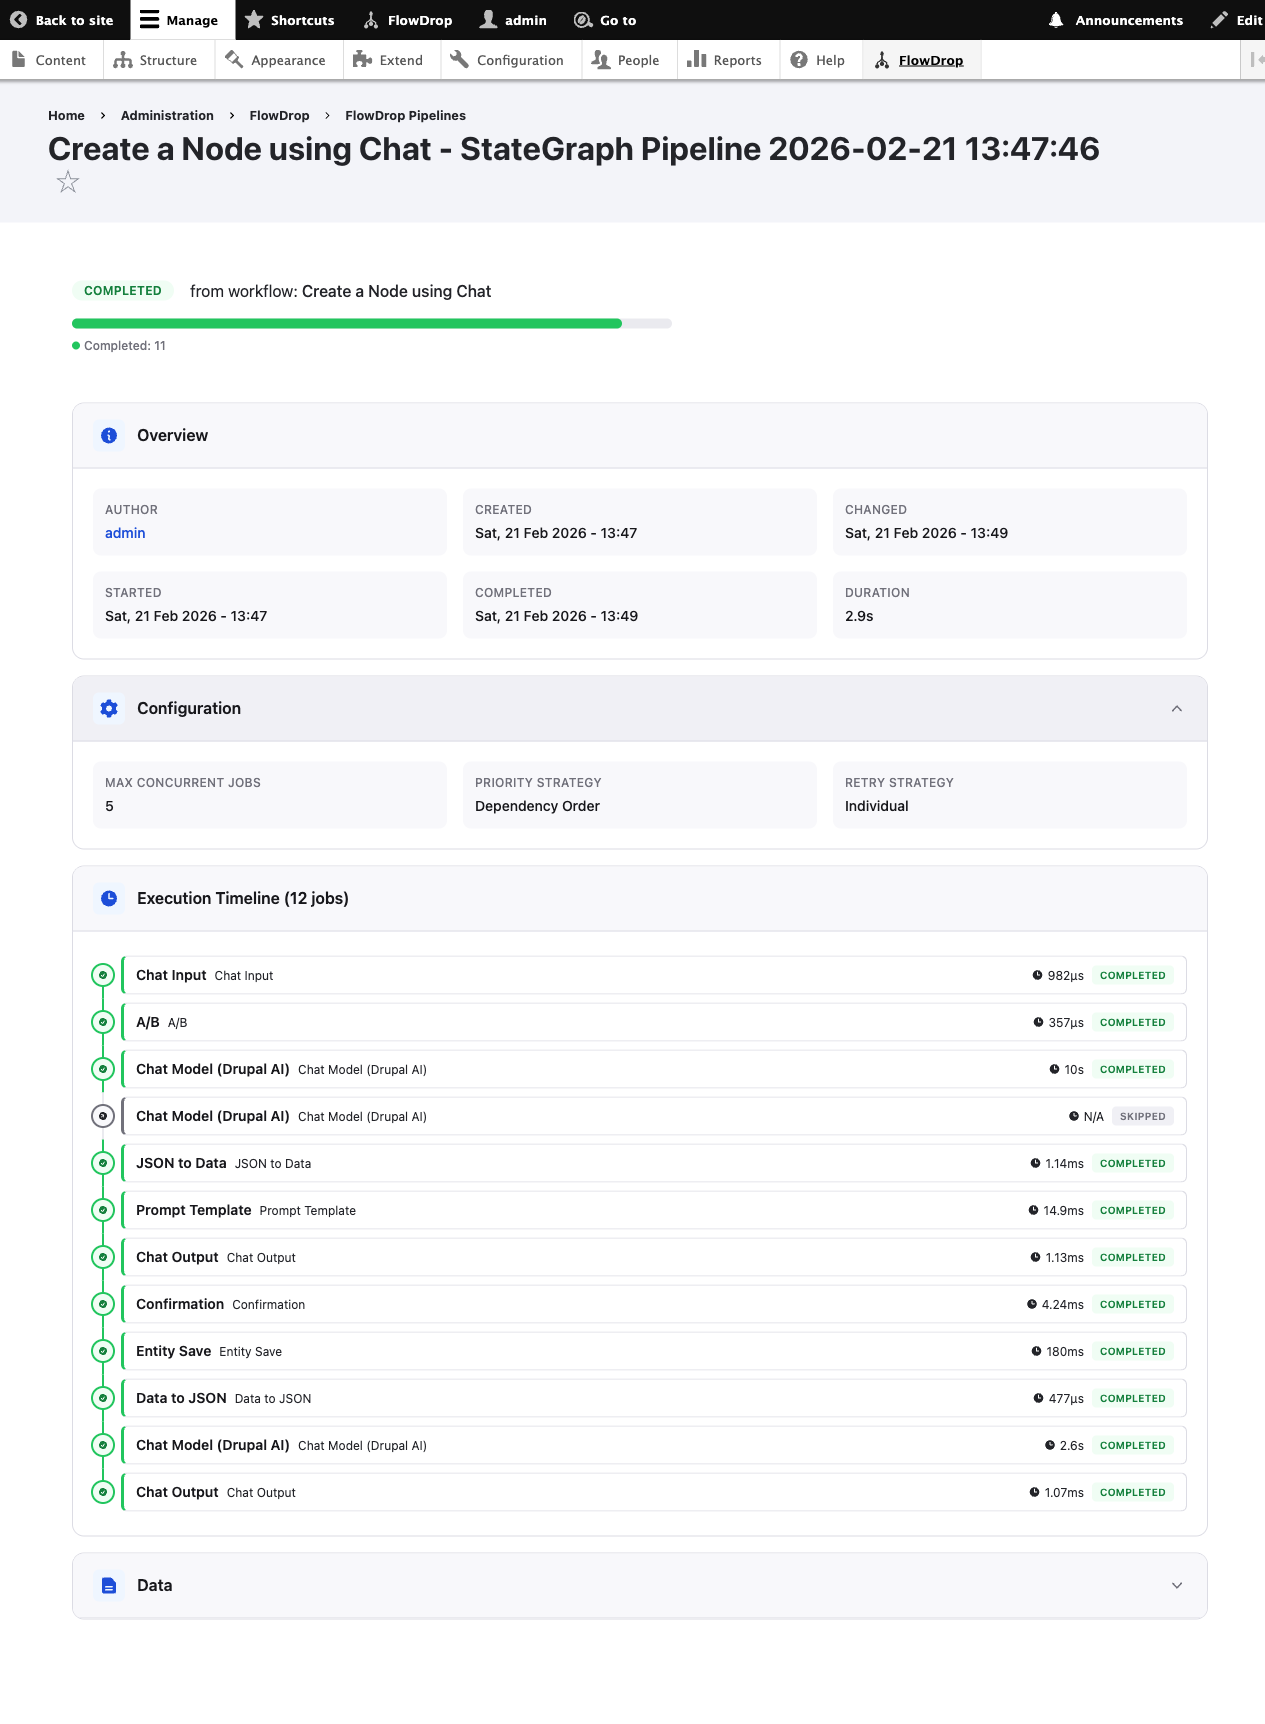Click the Data section document icon
Image resolution: width=1265 pixels, height=1724 pixels.
pos(109,1586)
